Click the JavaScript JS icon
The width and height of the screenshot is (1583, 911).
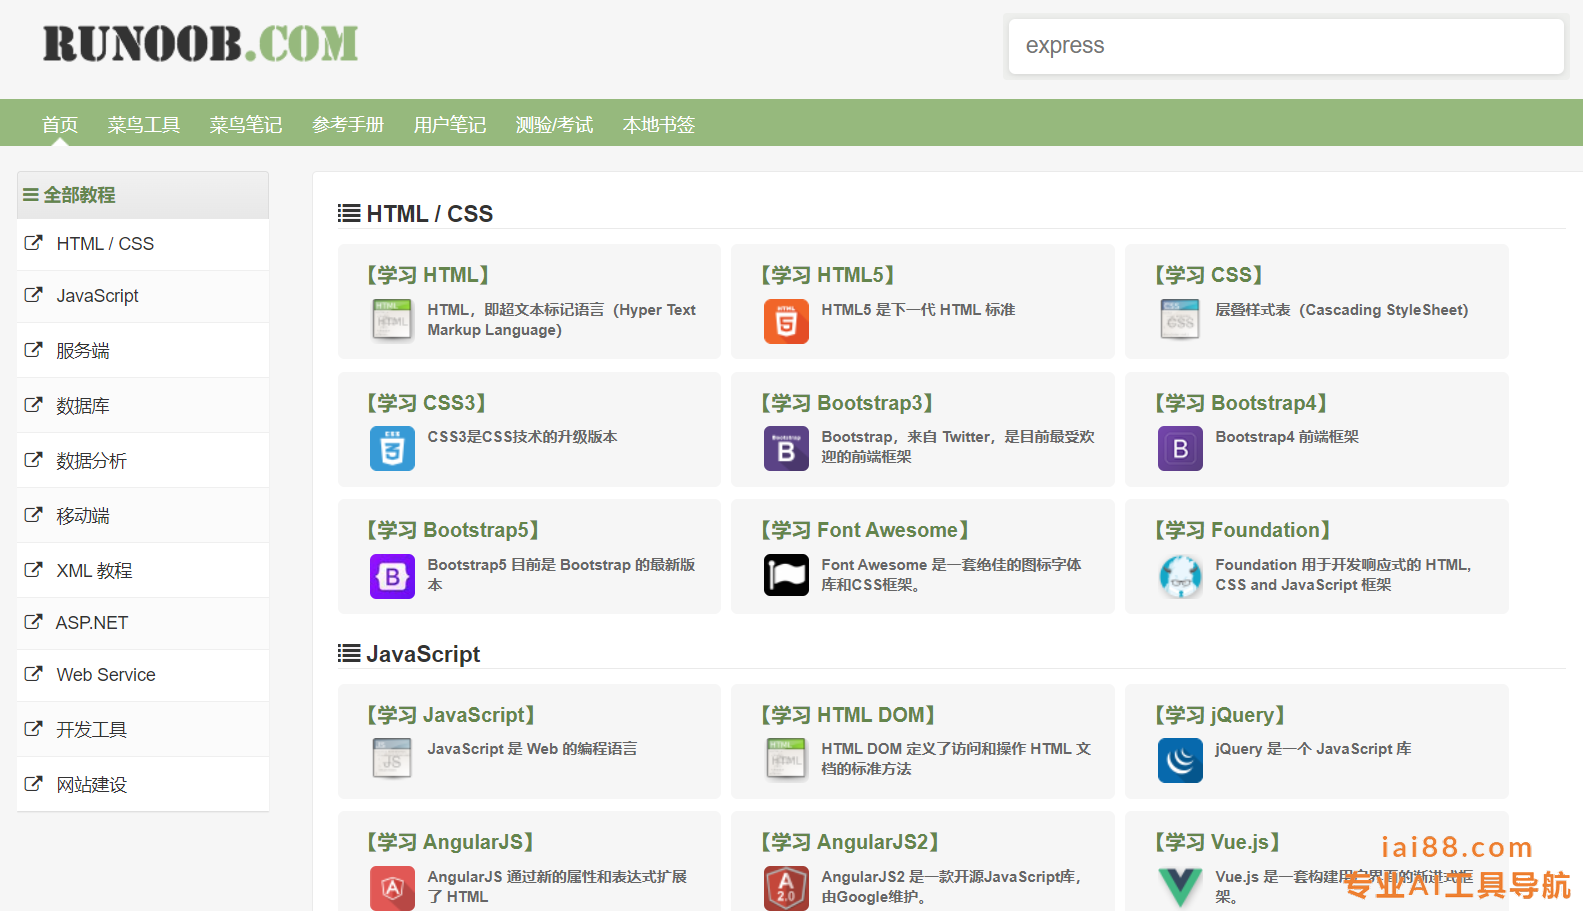(x=392, y=760)
